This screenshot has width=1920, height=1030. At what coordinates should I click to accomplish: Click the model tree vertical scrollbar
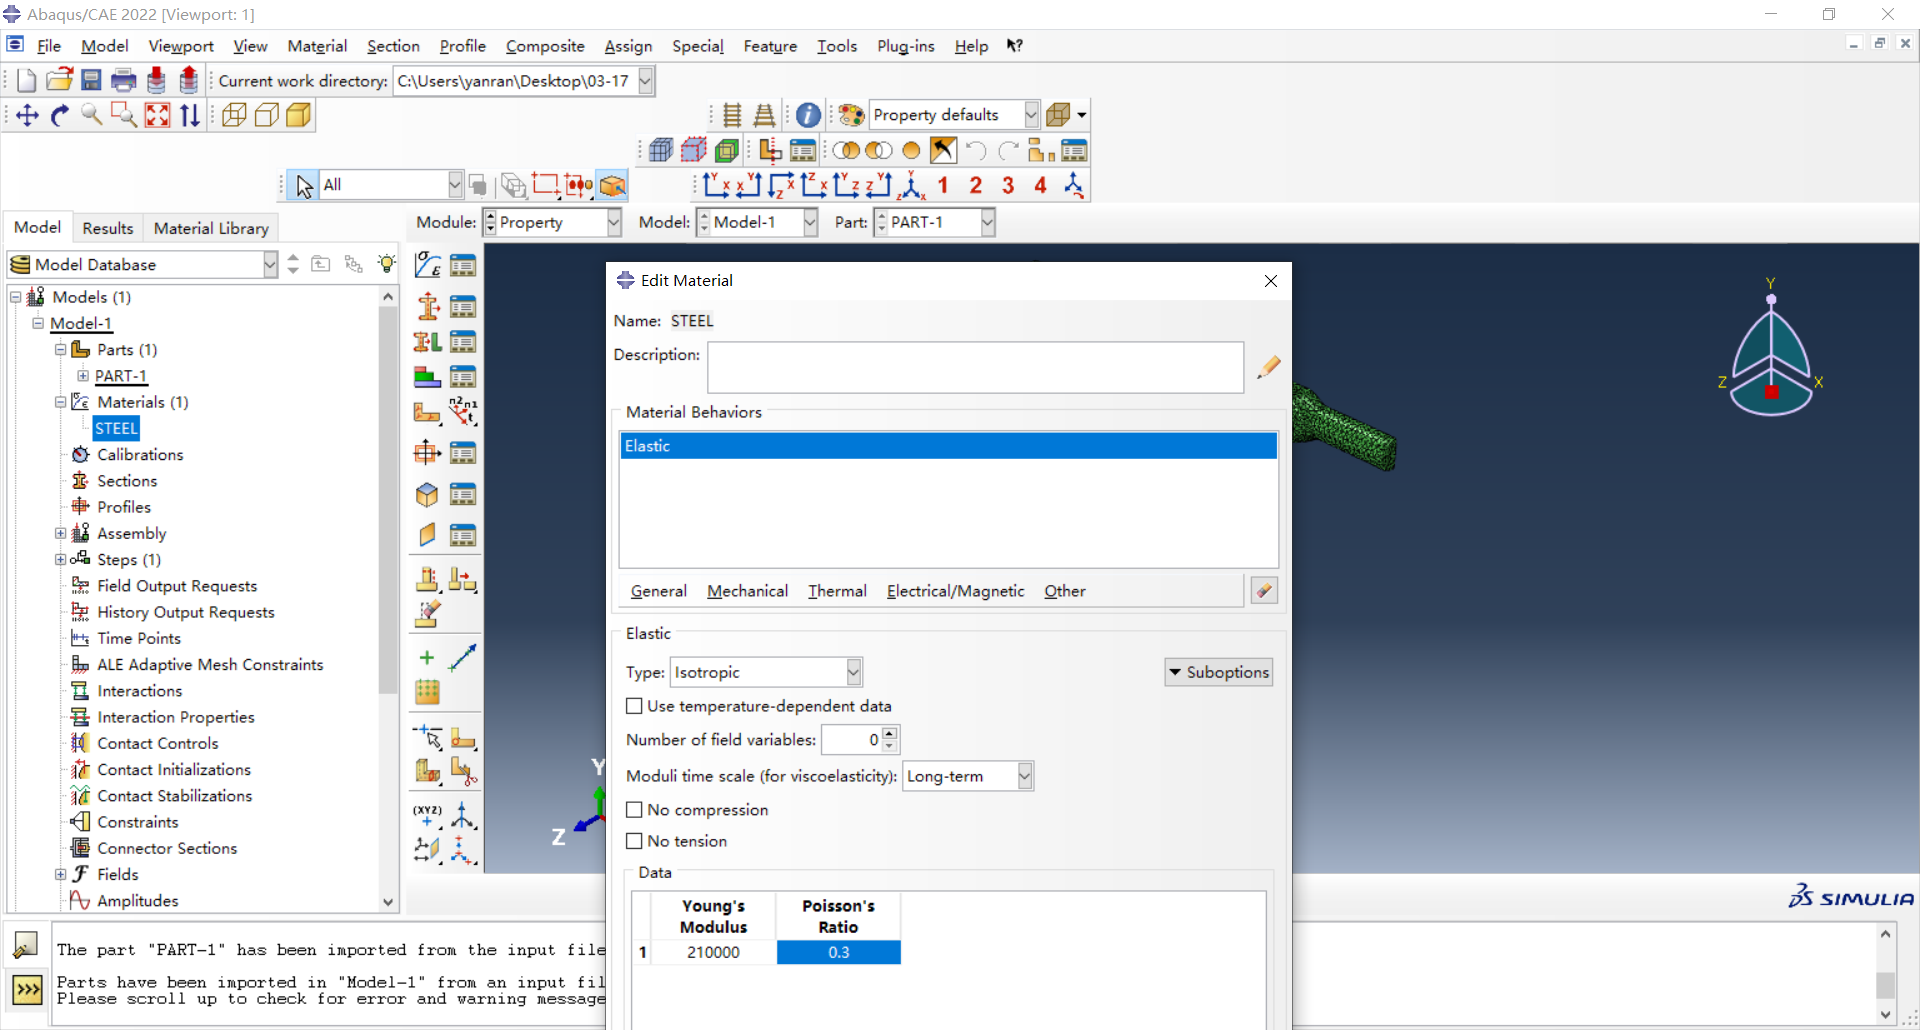(x=388, y=500)
